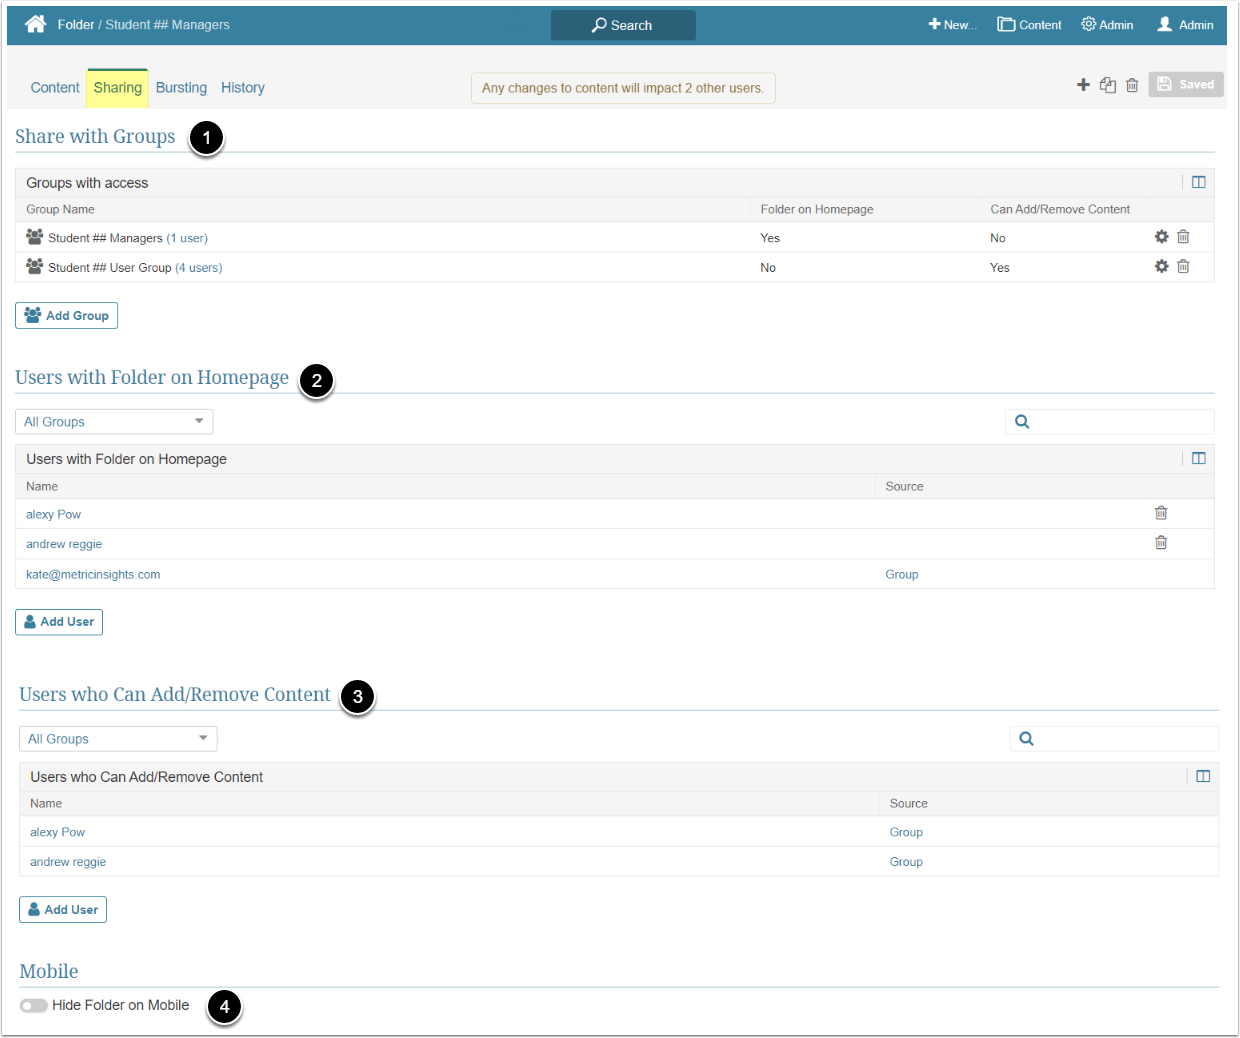This screenshot has height=1038, width=1240.
Task: Click search field in Users with Folder on Homepage
Action: click(x=1120, y=422)
